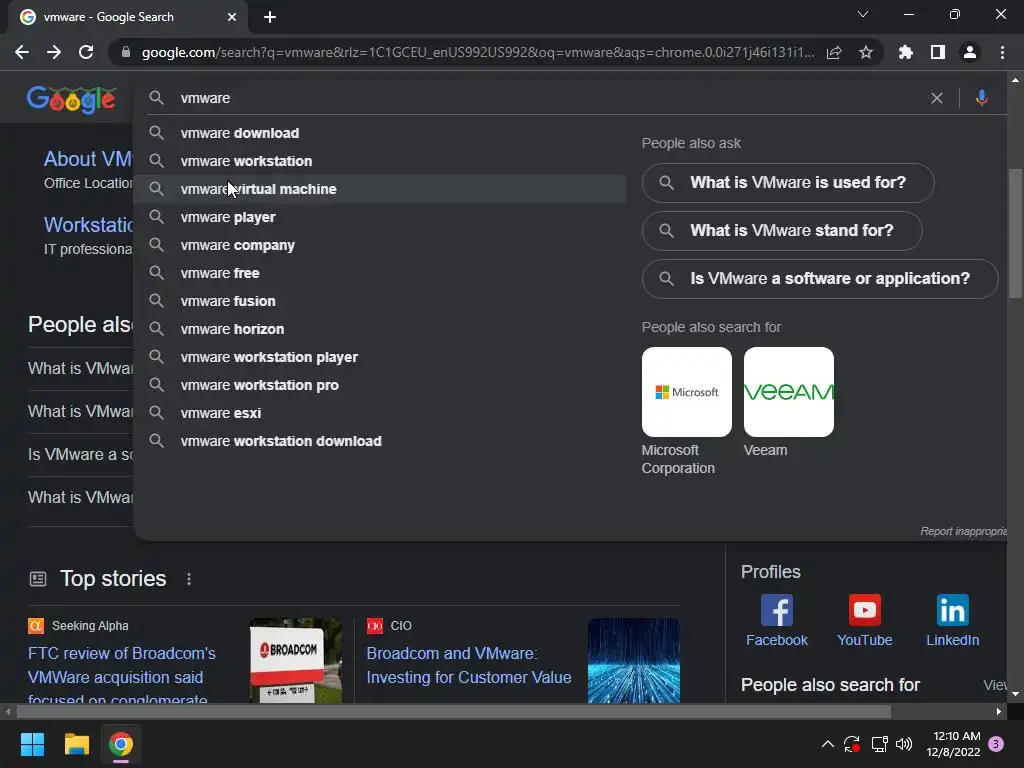
Task: Open volume speaker tray icon
Action: pyautogui.click(x=904, y=744)
